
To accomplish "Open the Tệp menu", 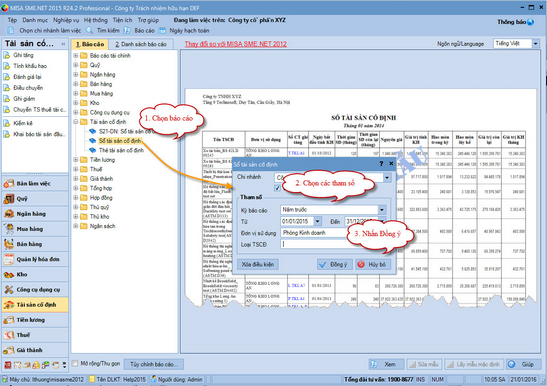I will pos(12,20).
